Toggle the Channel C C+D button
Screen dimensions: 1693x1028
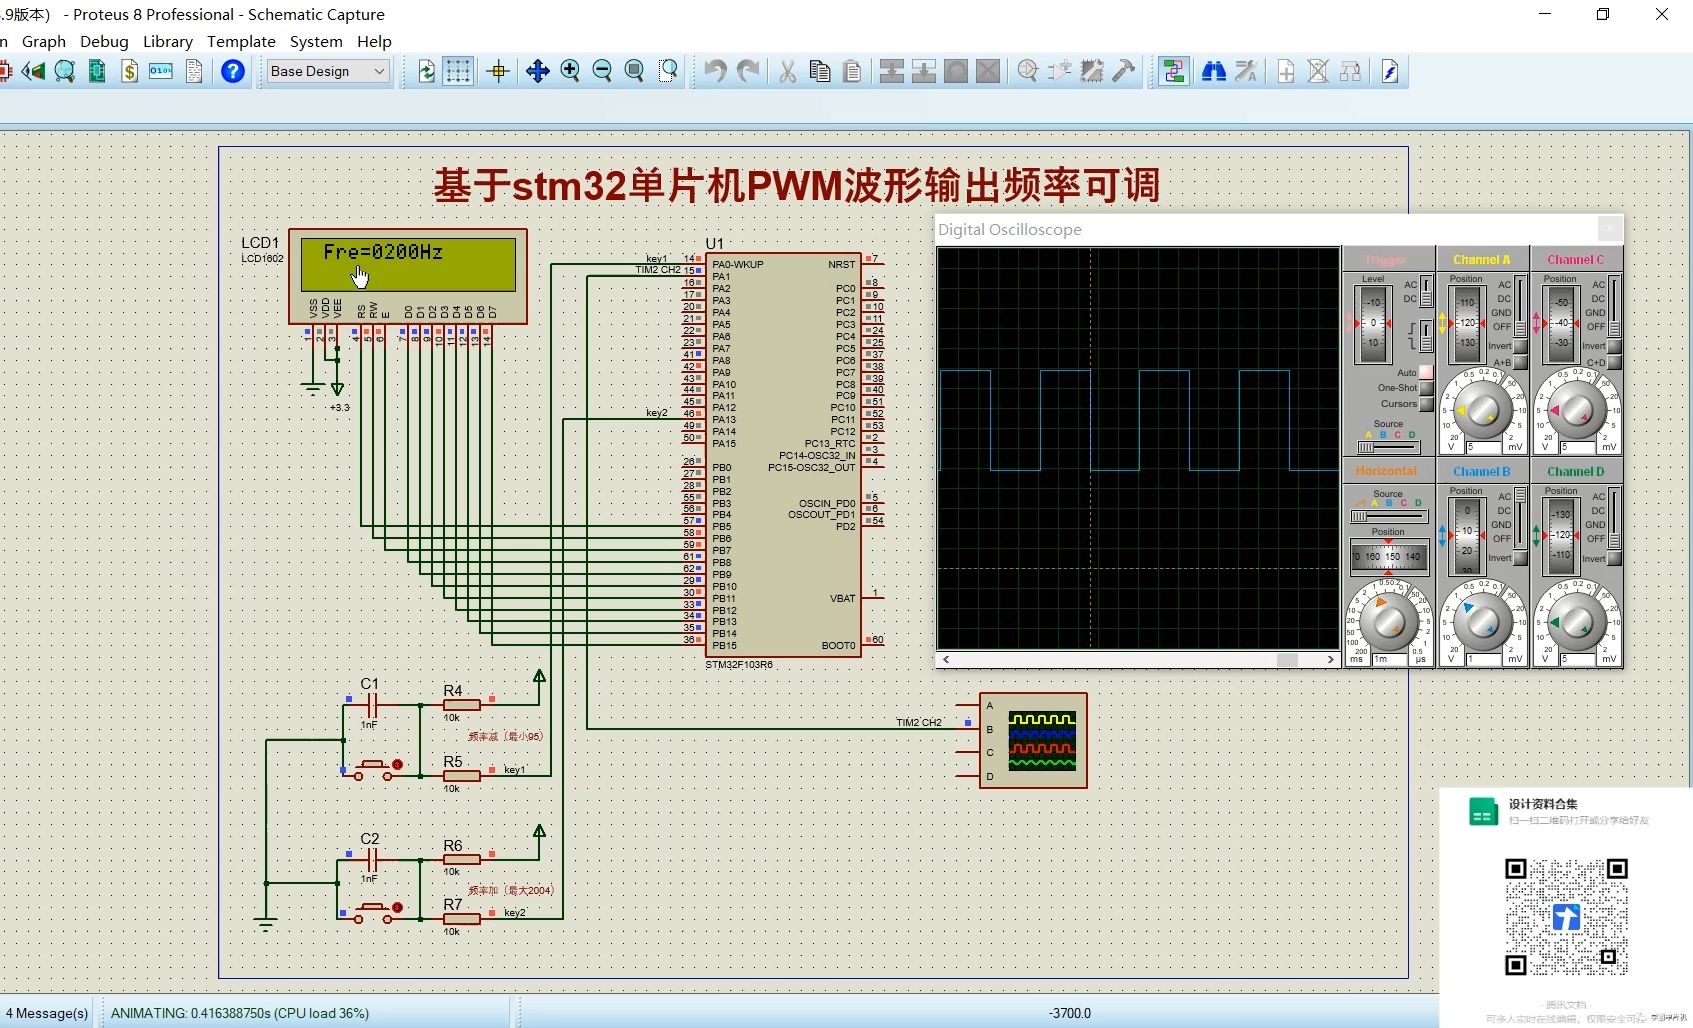coord(1614,362)
